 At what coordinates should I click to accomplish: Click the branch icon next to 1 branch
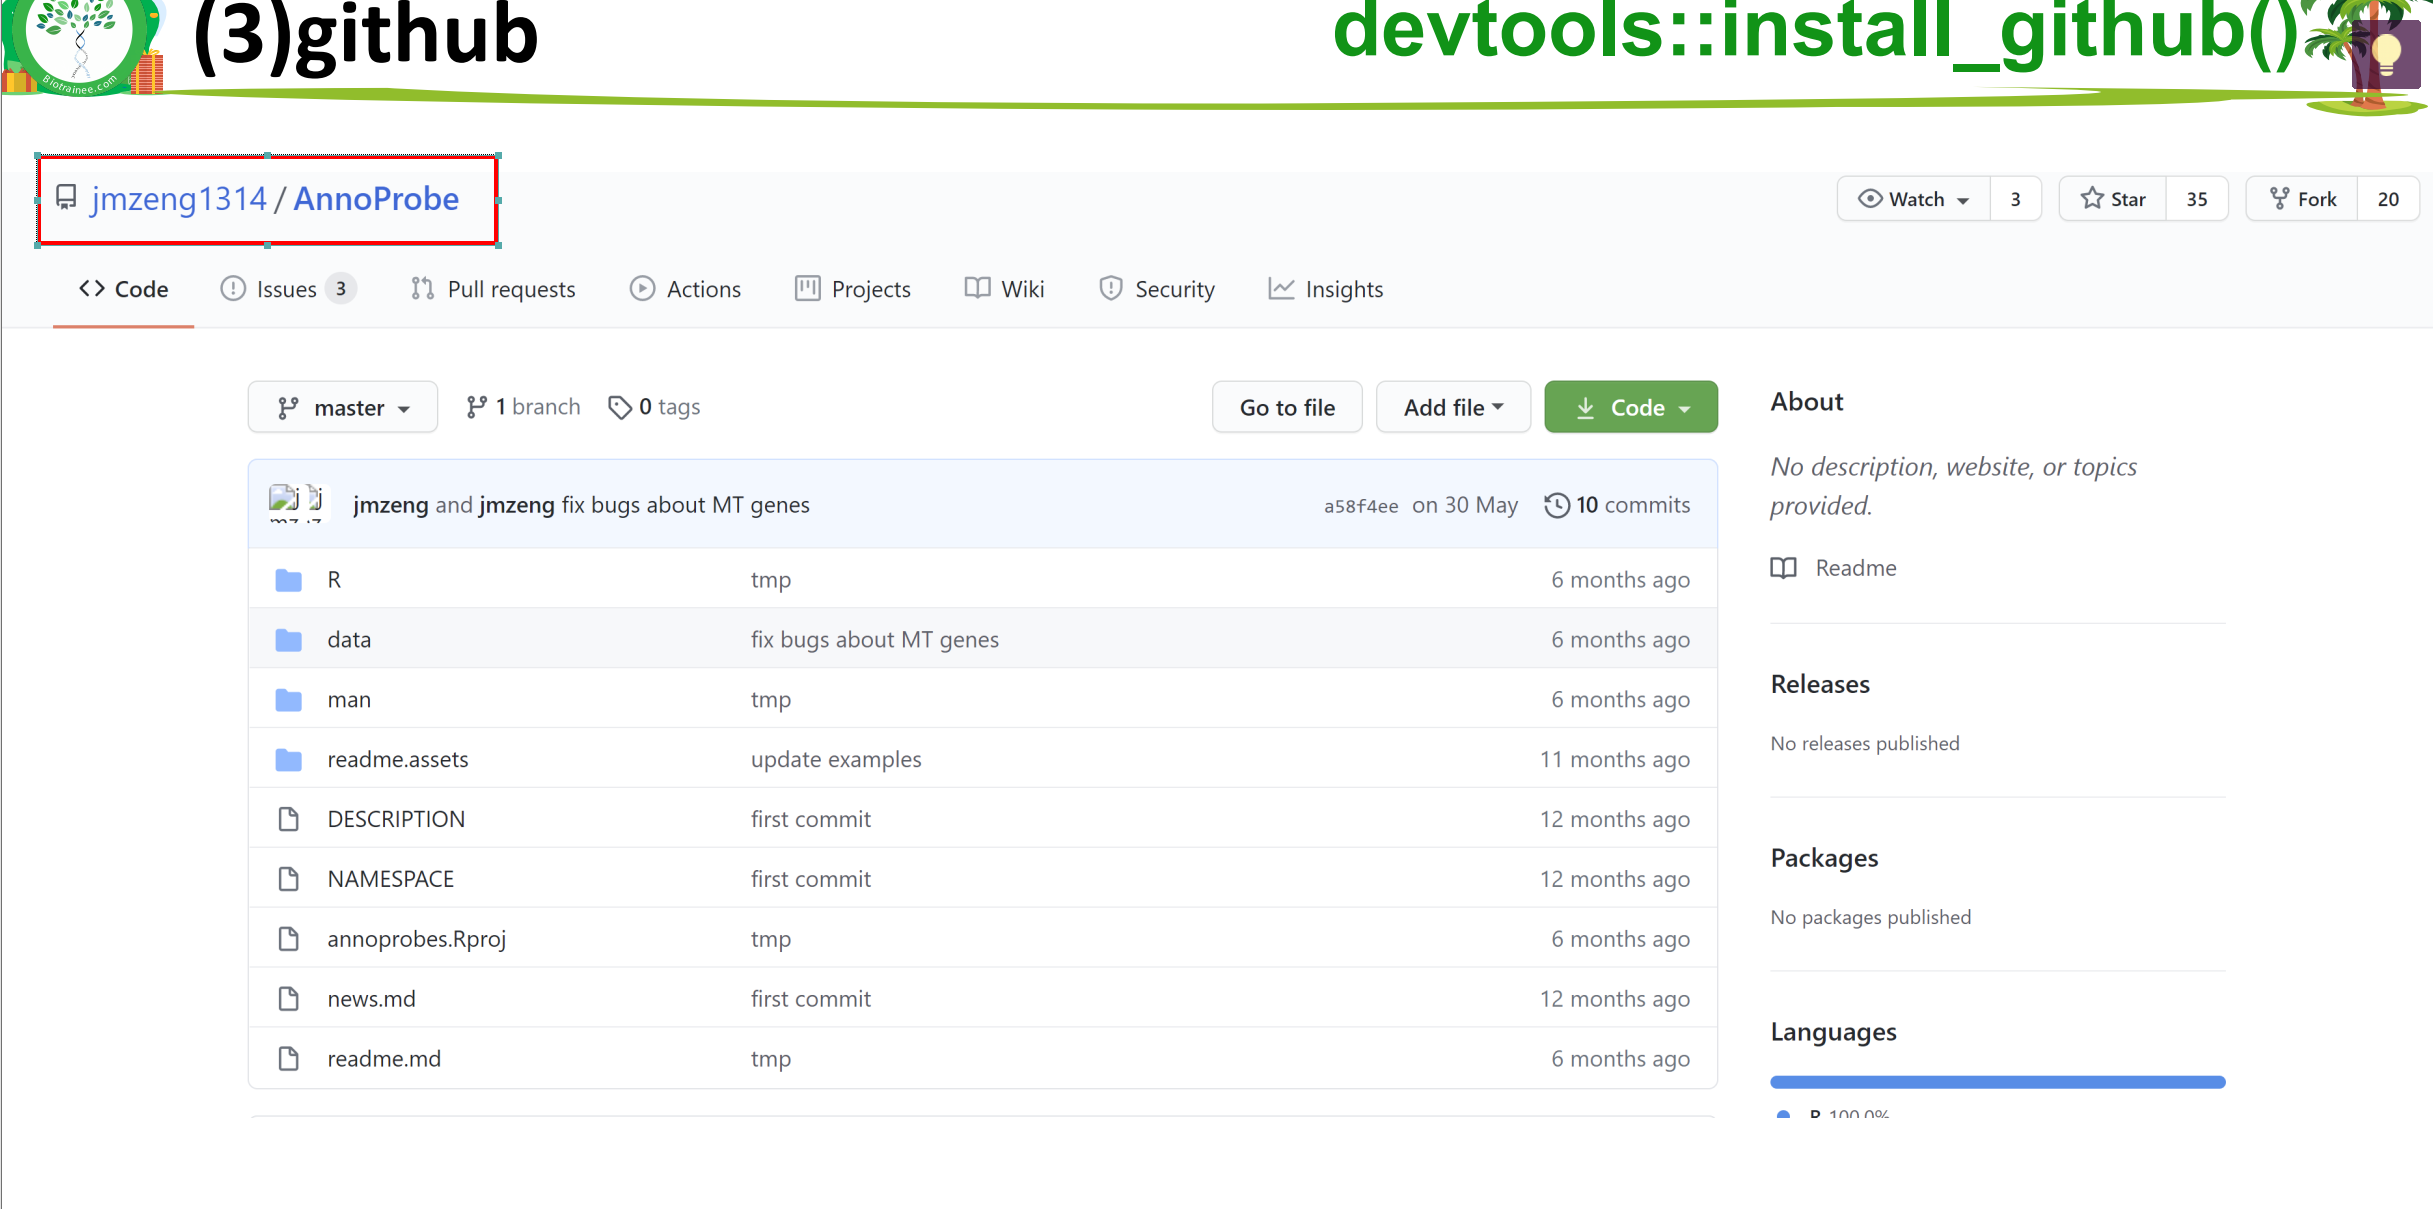tap(477, 407)
